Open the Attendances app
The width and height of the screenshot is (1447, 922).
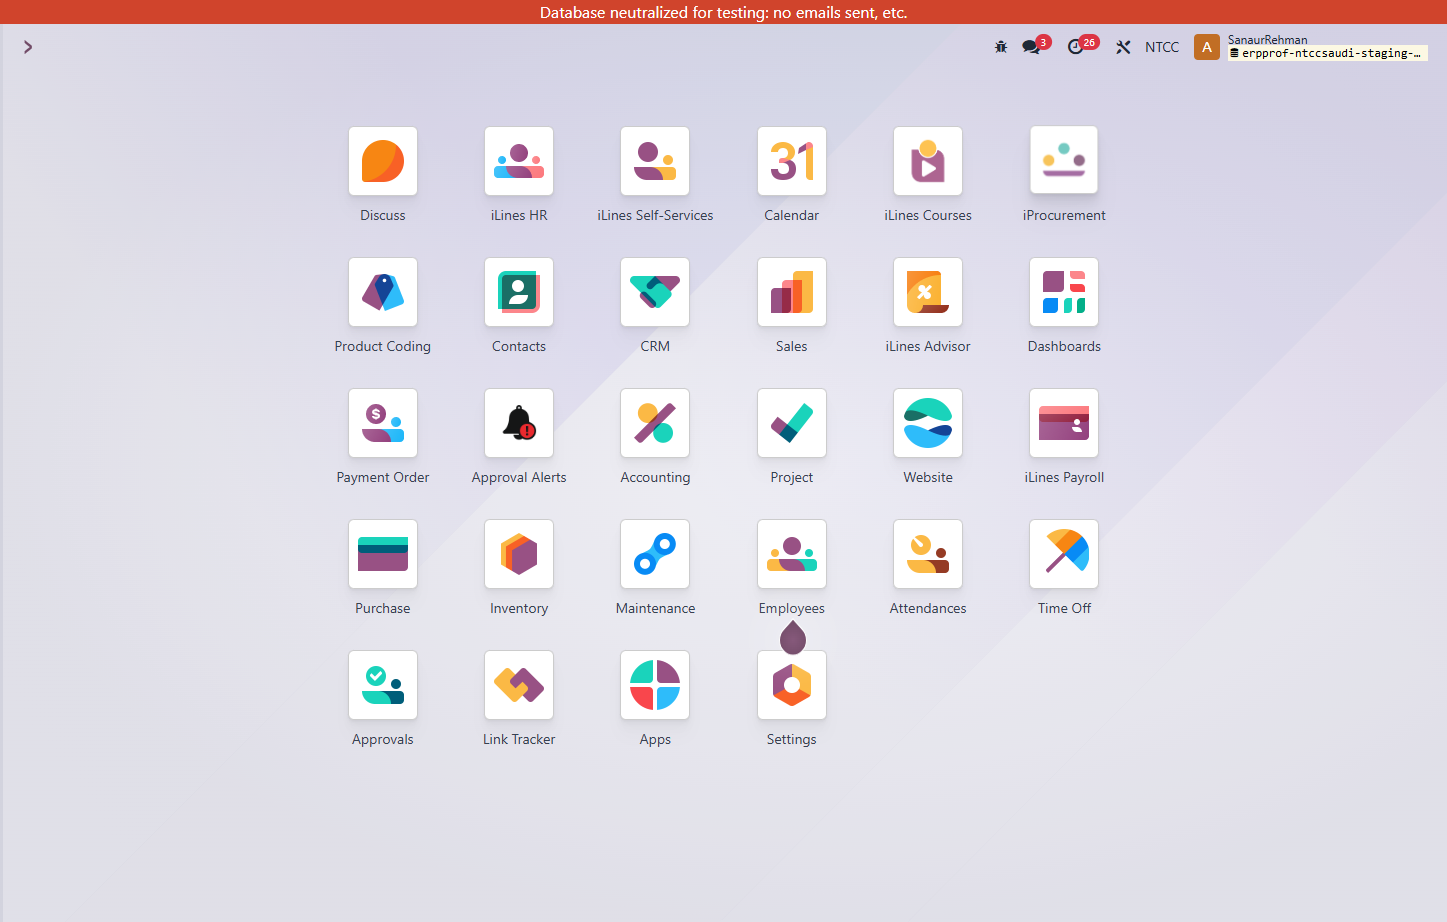pos(928,554)
